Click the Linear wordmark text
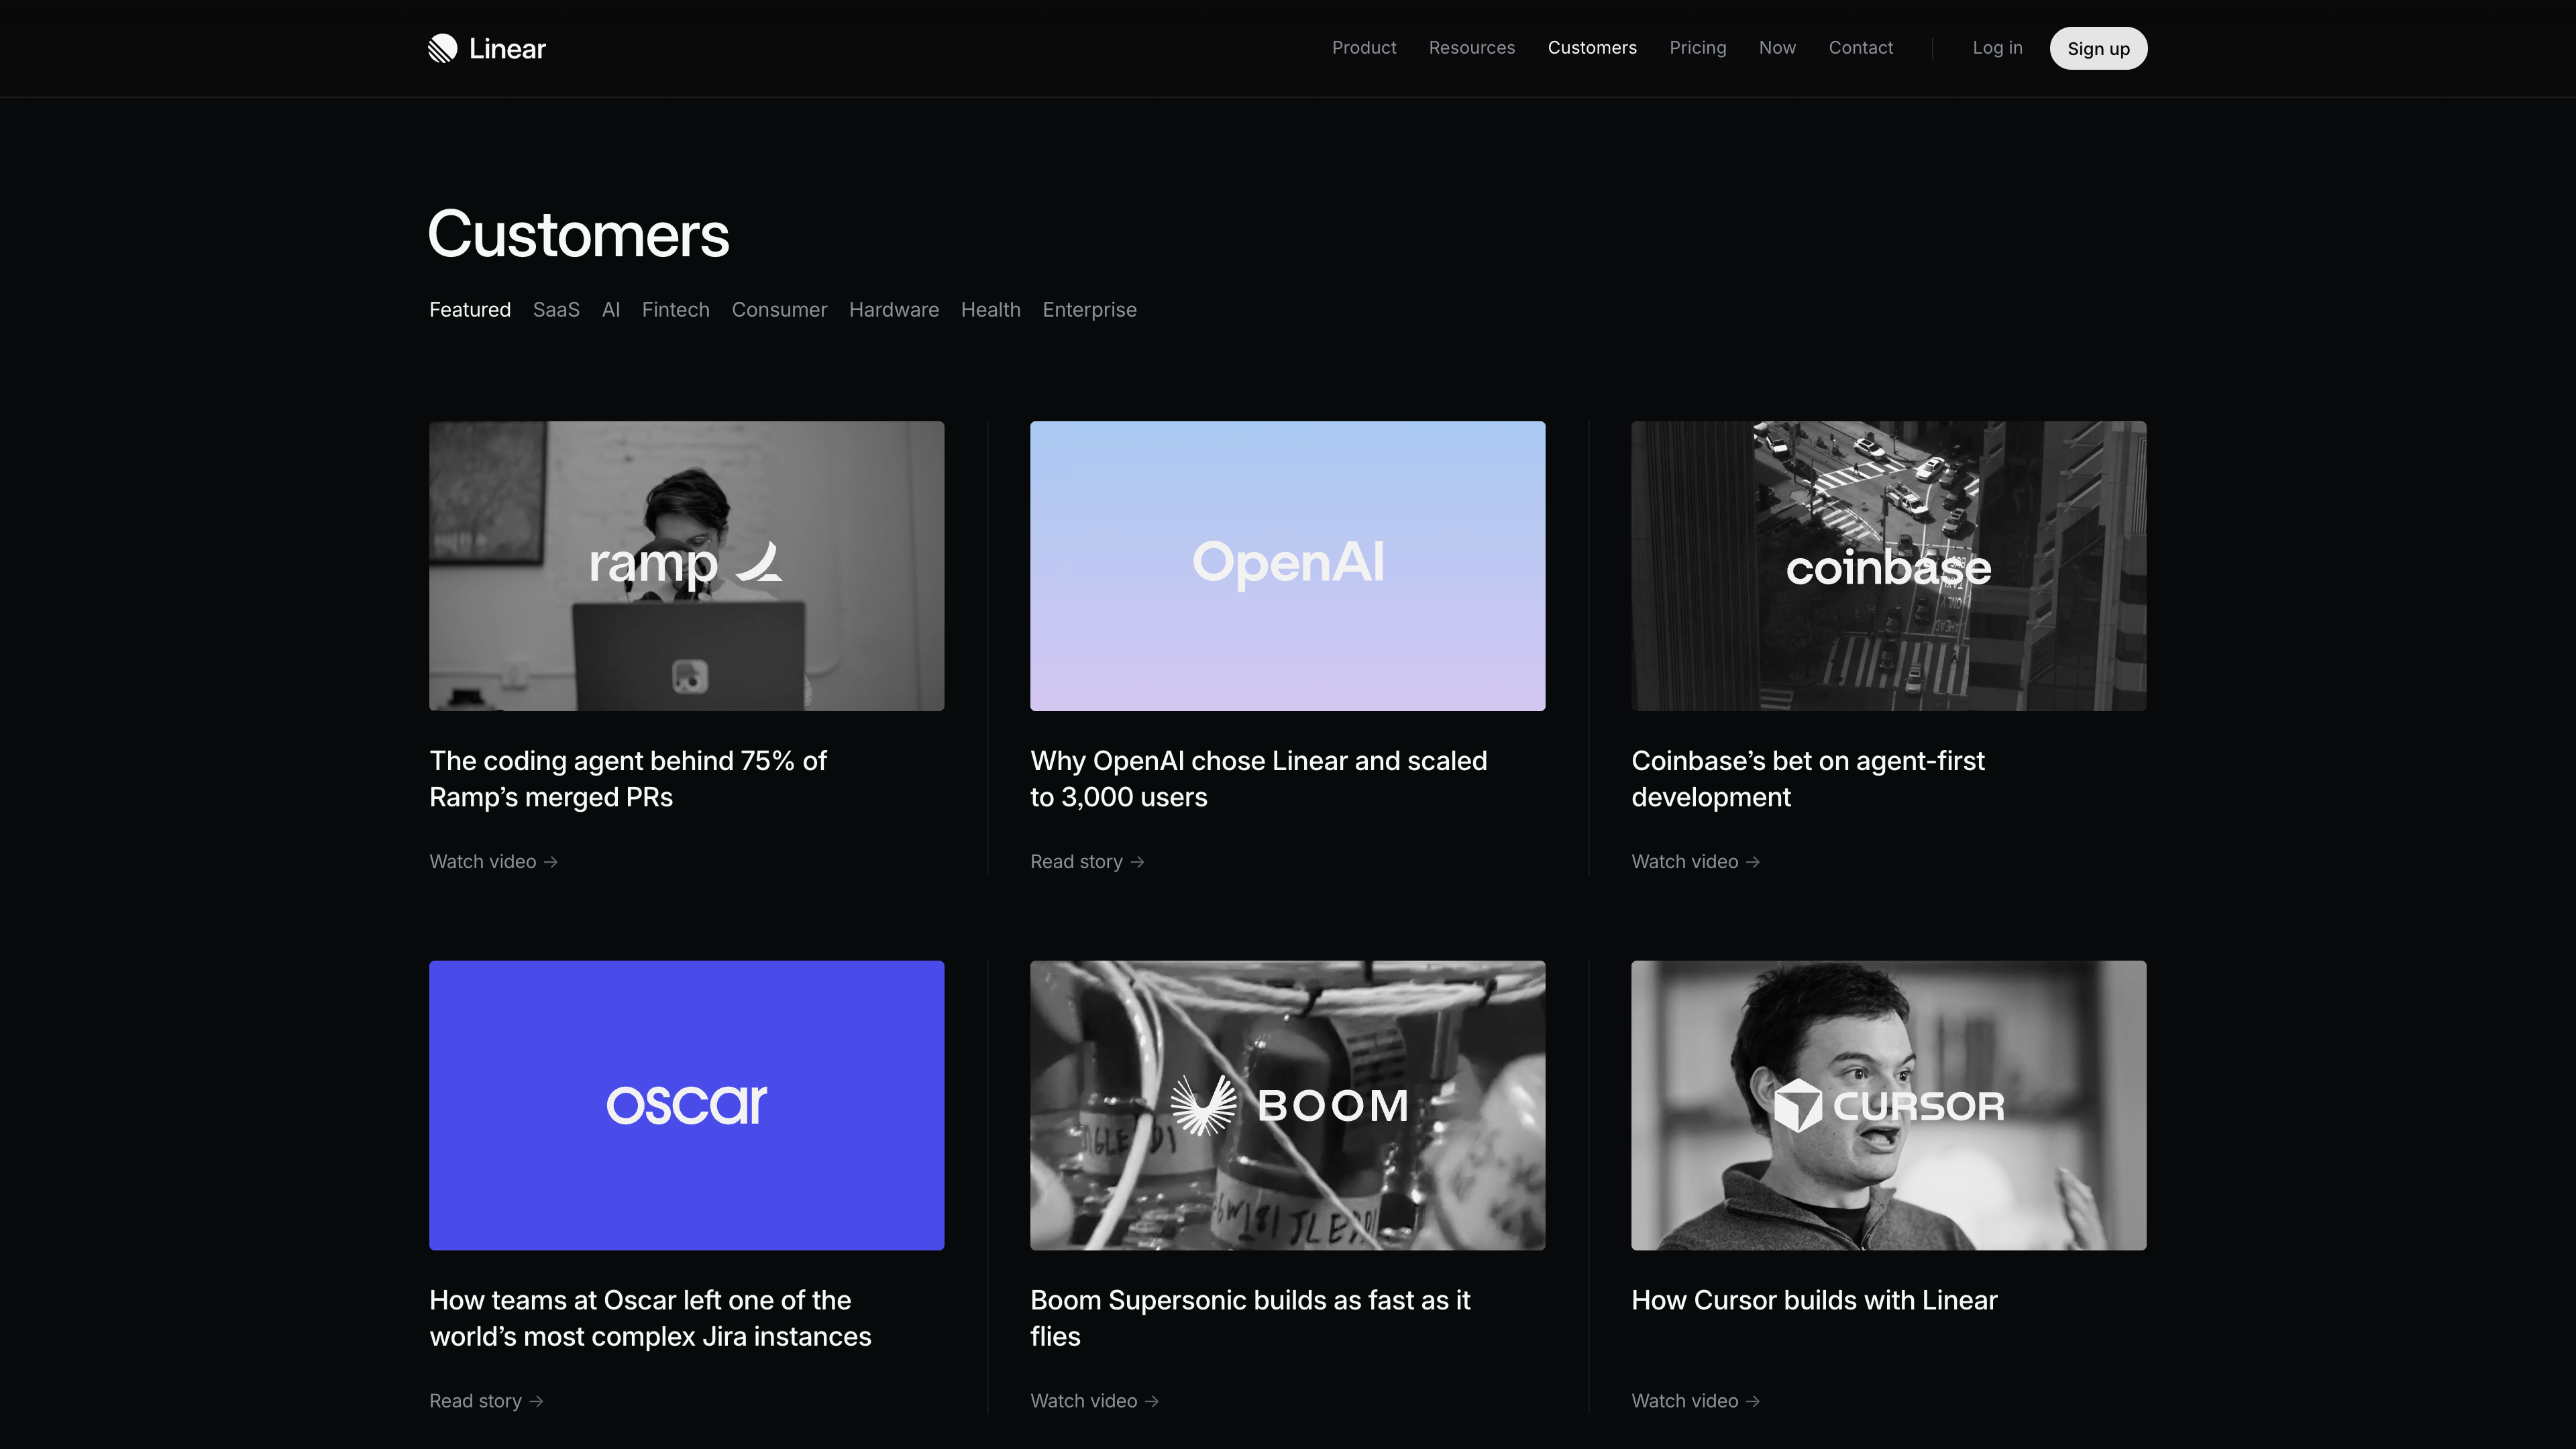 pyautogui.click(x=507, y=49)
